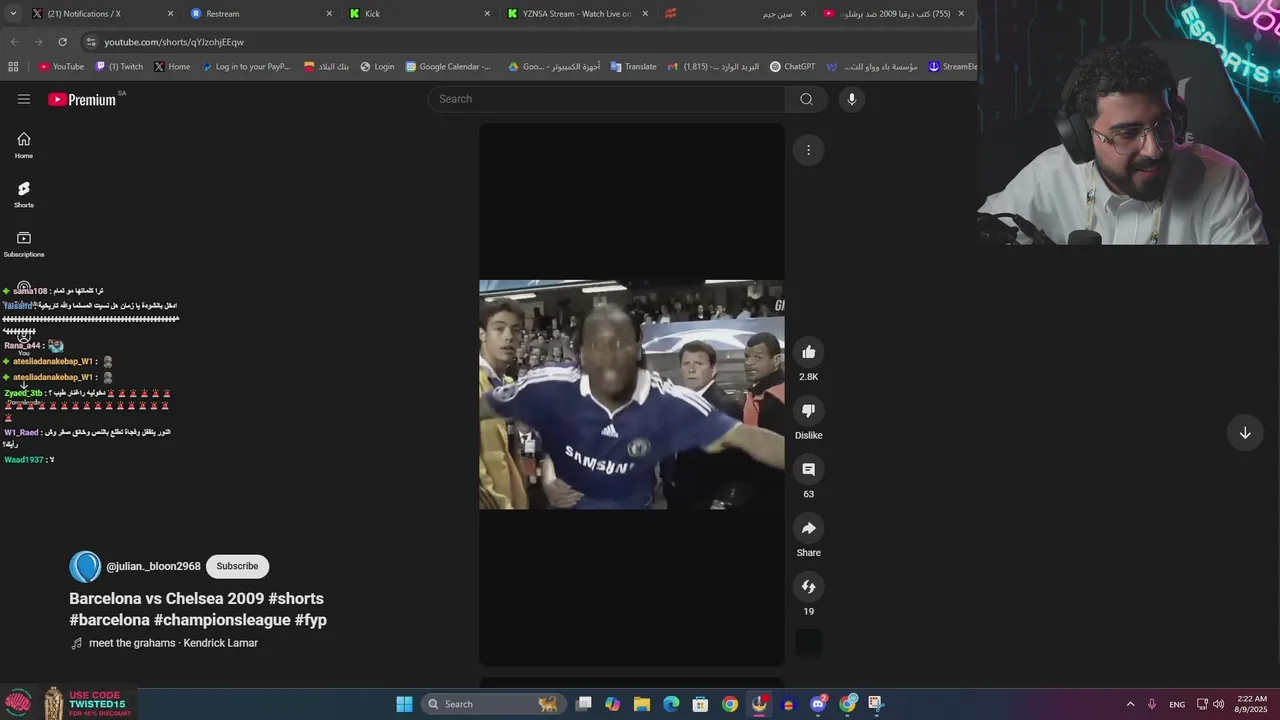Screen dimensions: 1280x720
Task: Open the tab search dropdown arrow
Action: [x=11, y=14]
